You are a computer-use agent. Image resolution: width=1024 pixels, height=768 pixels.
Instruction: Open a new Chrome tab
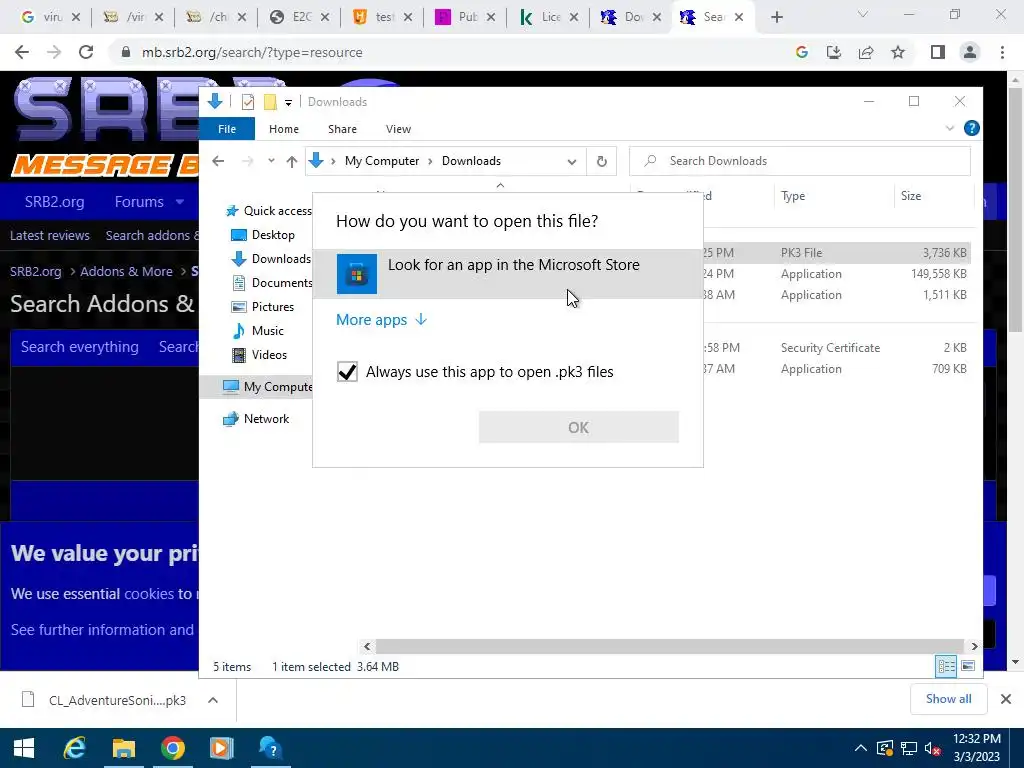(776, 17)
